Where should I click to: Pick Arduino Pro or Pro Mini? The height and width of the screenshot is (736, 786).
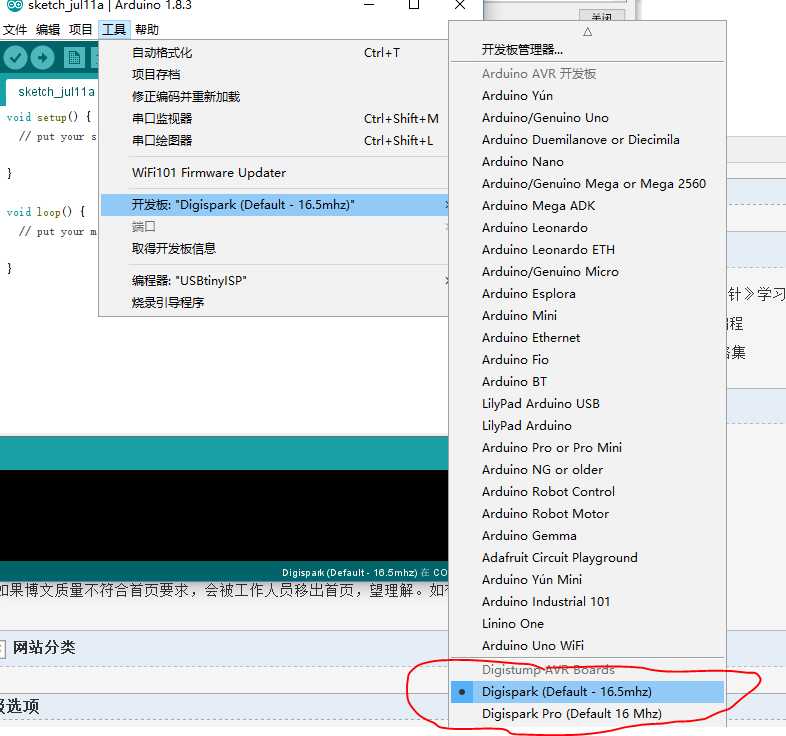coord(587,448)
